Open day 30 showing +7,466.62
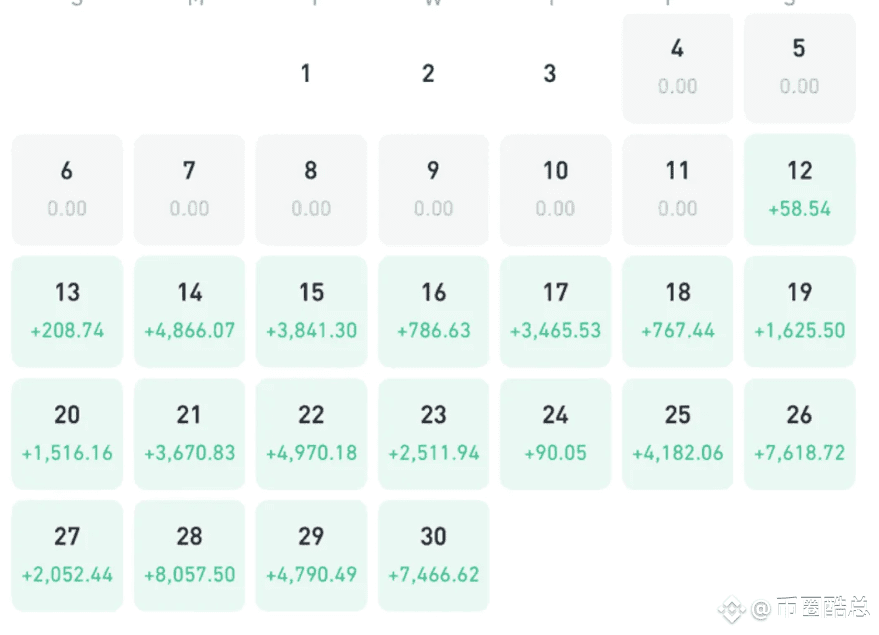 [x=433, y=556]
